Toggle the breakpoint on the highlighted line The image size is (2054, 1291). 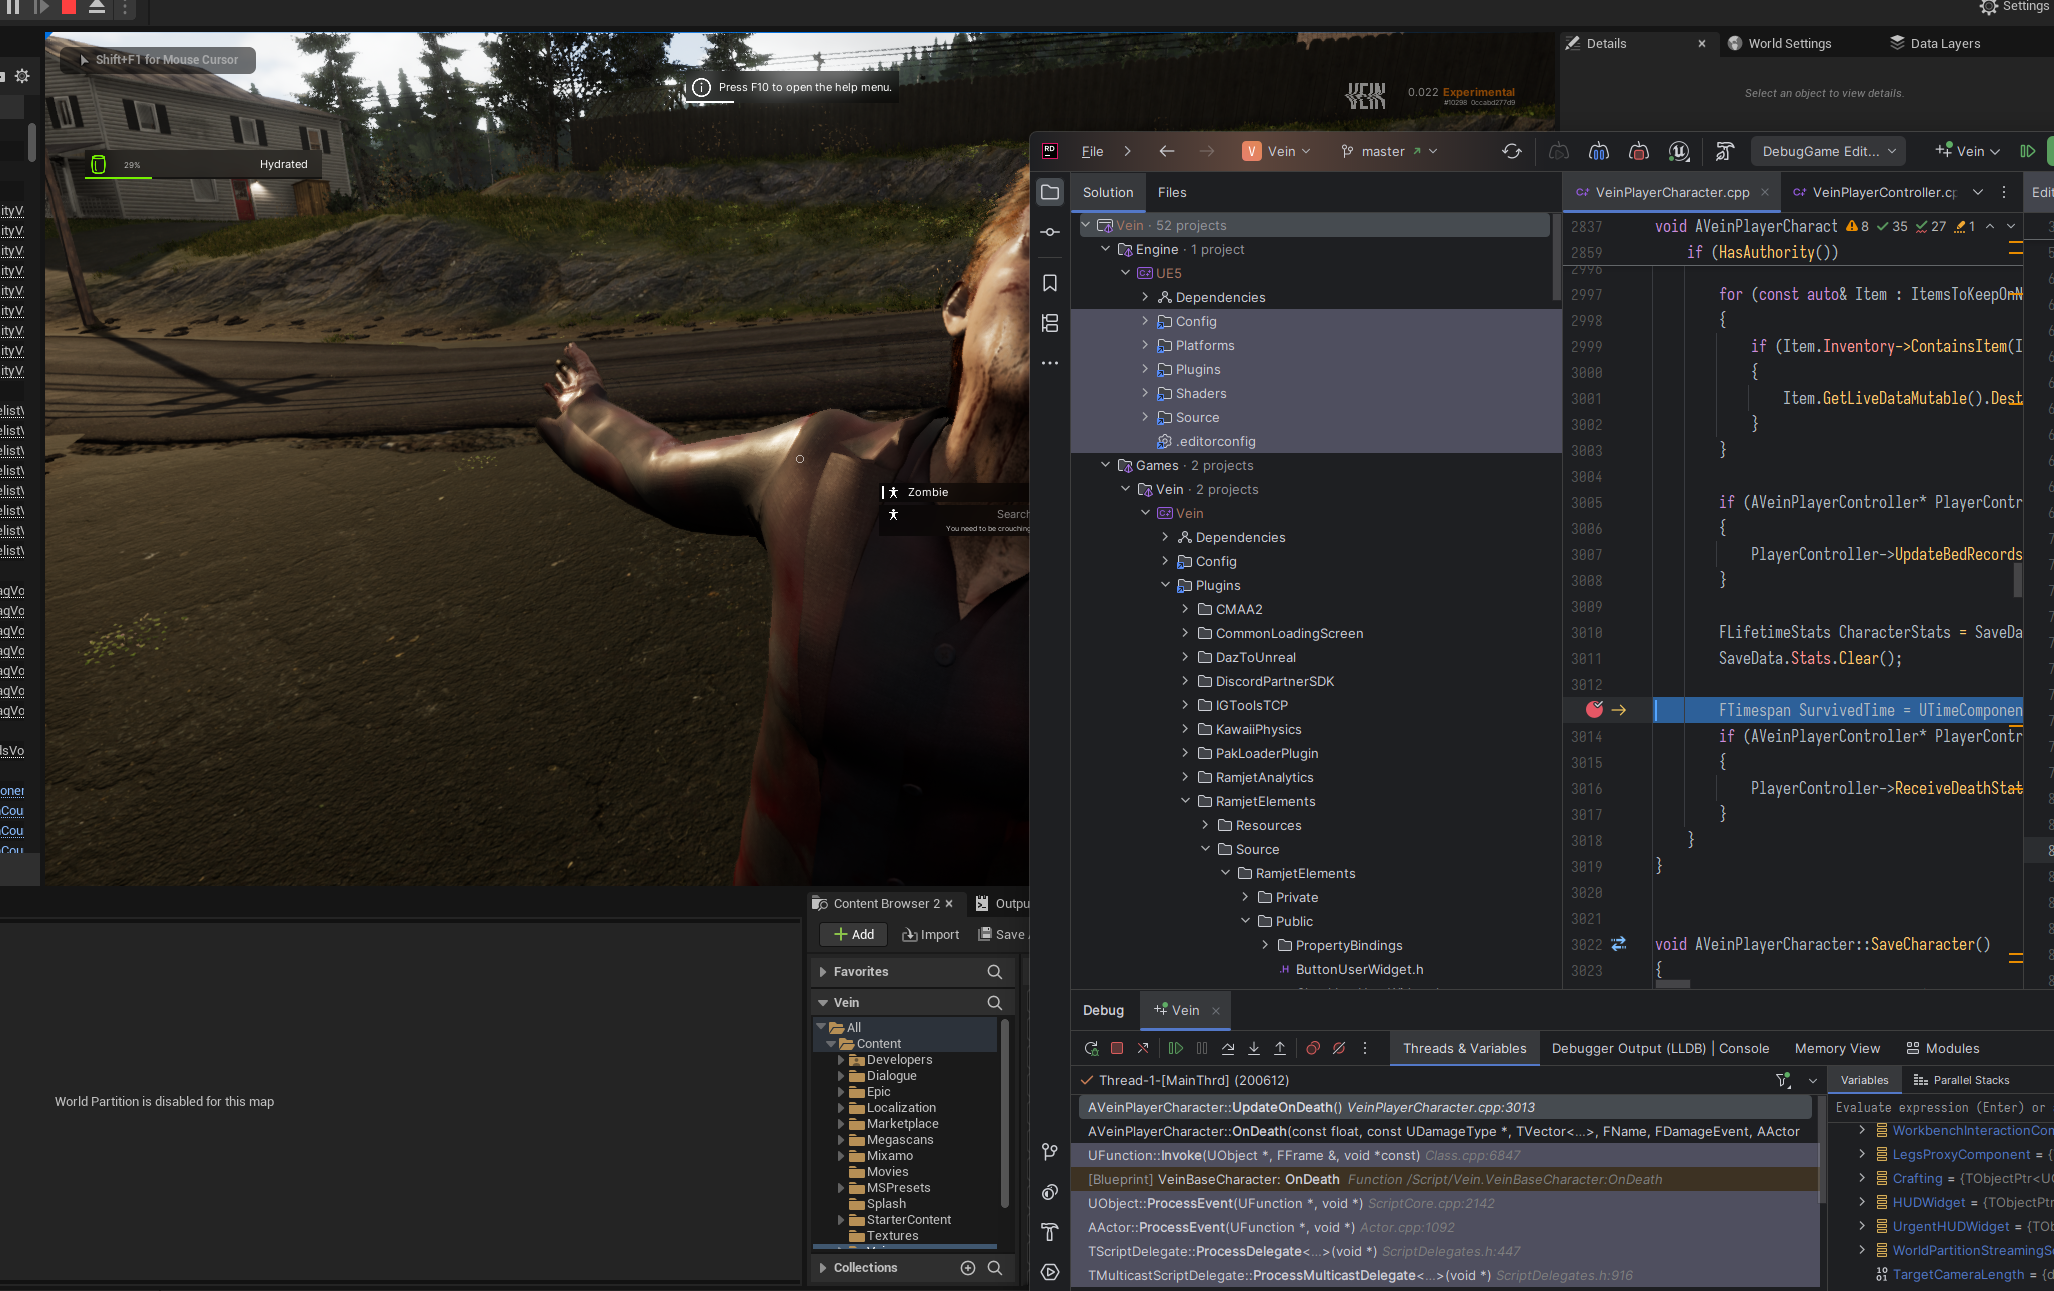[1594, 710]
